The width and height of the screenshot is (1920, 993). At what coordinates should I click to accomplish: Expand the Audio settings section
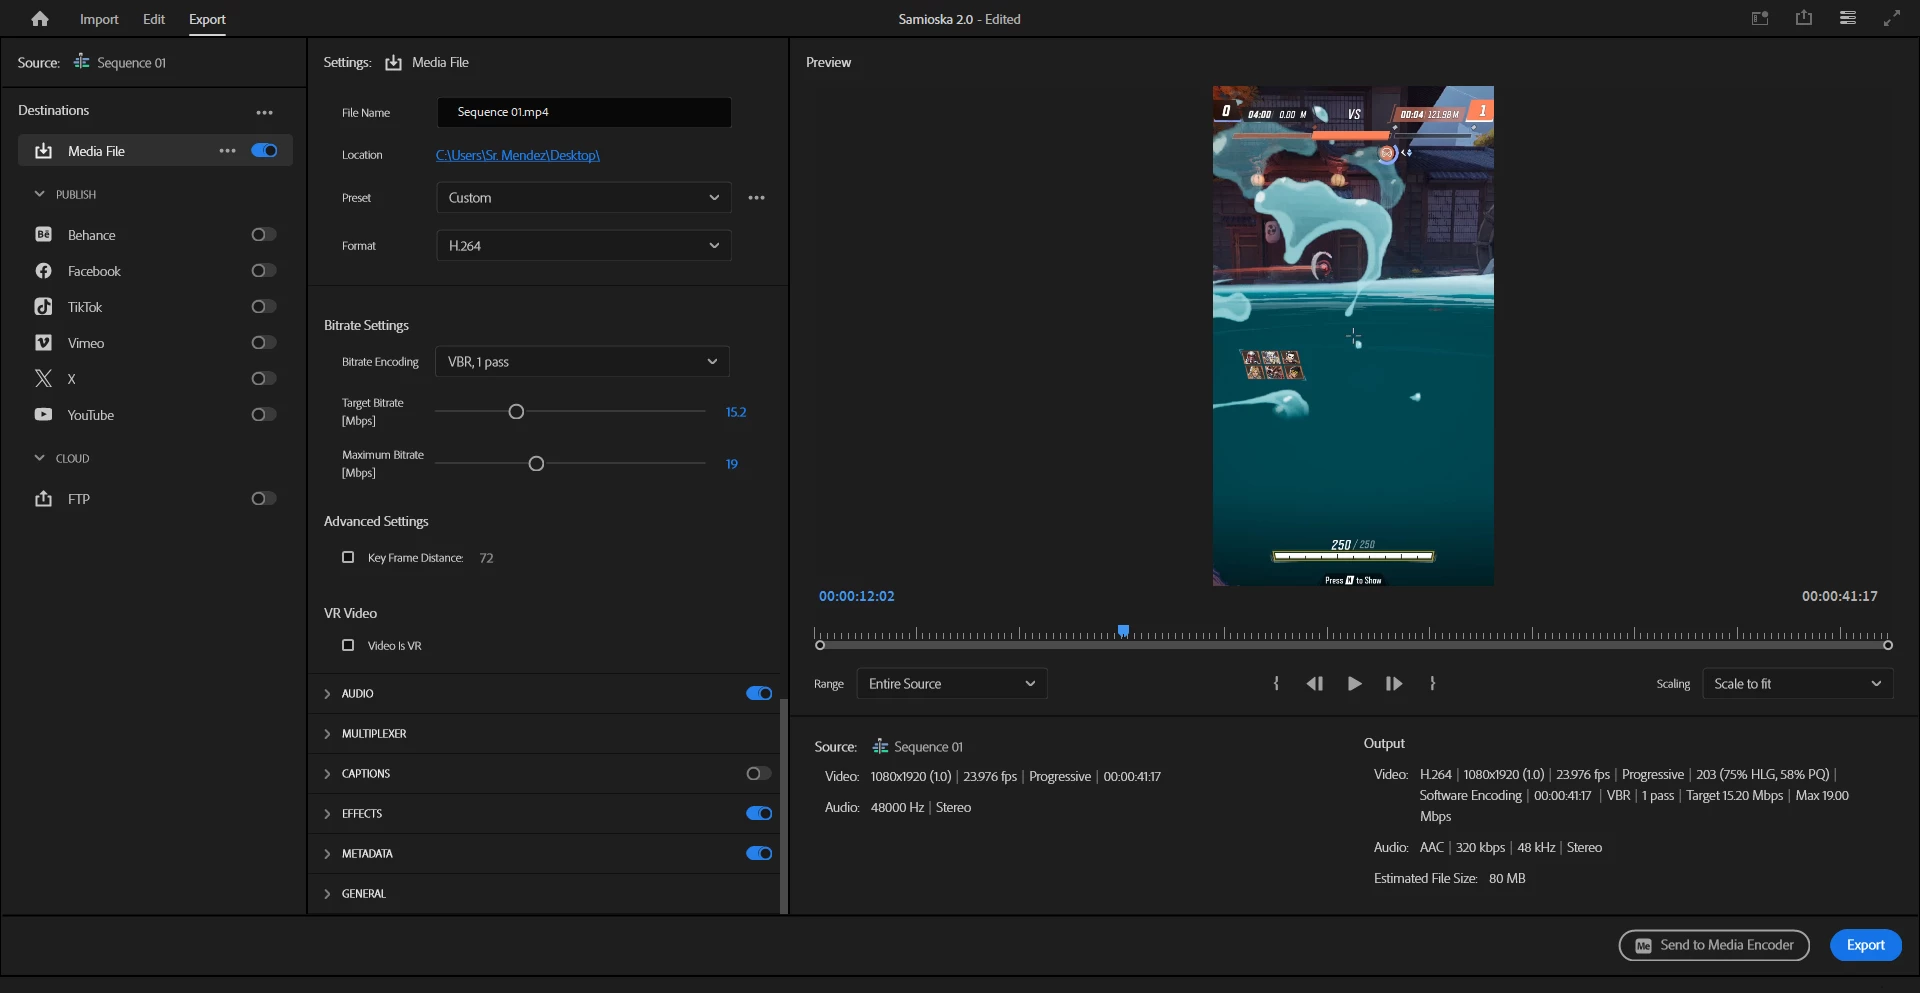coord(327,694)
